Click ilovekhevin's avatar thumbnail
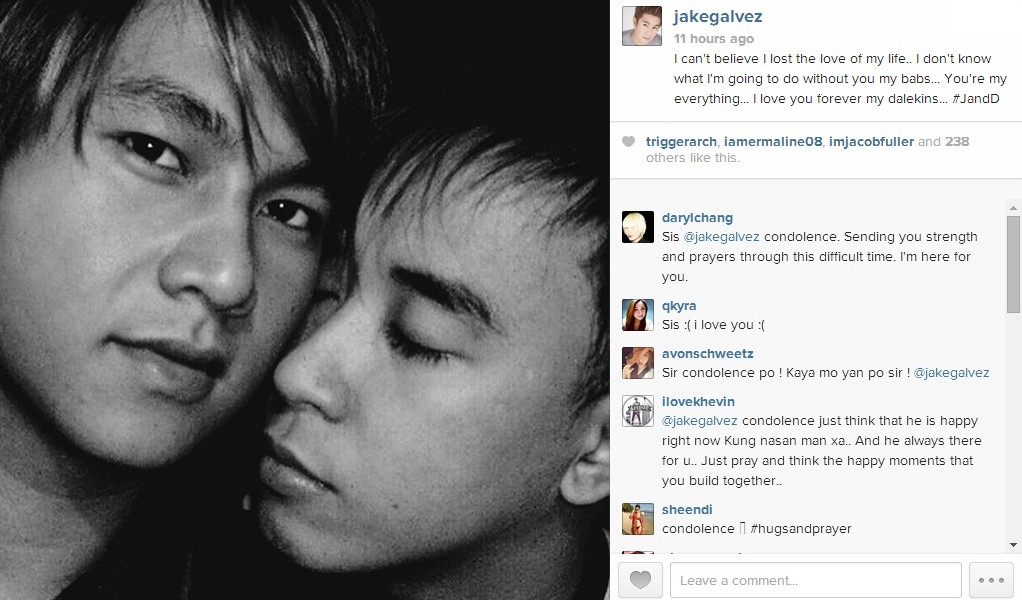 pyautogui.click(x=637, y=410)
